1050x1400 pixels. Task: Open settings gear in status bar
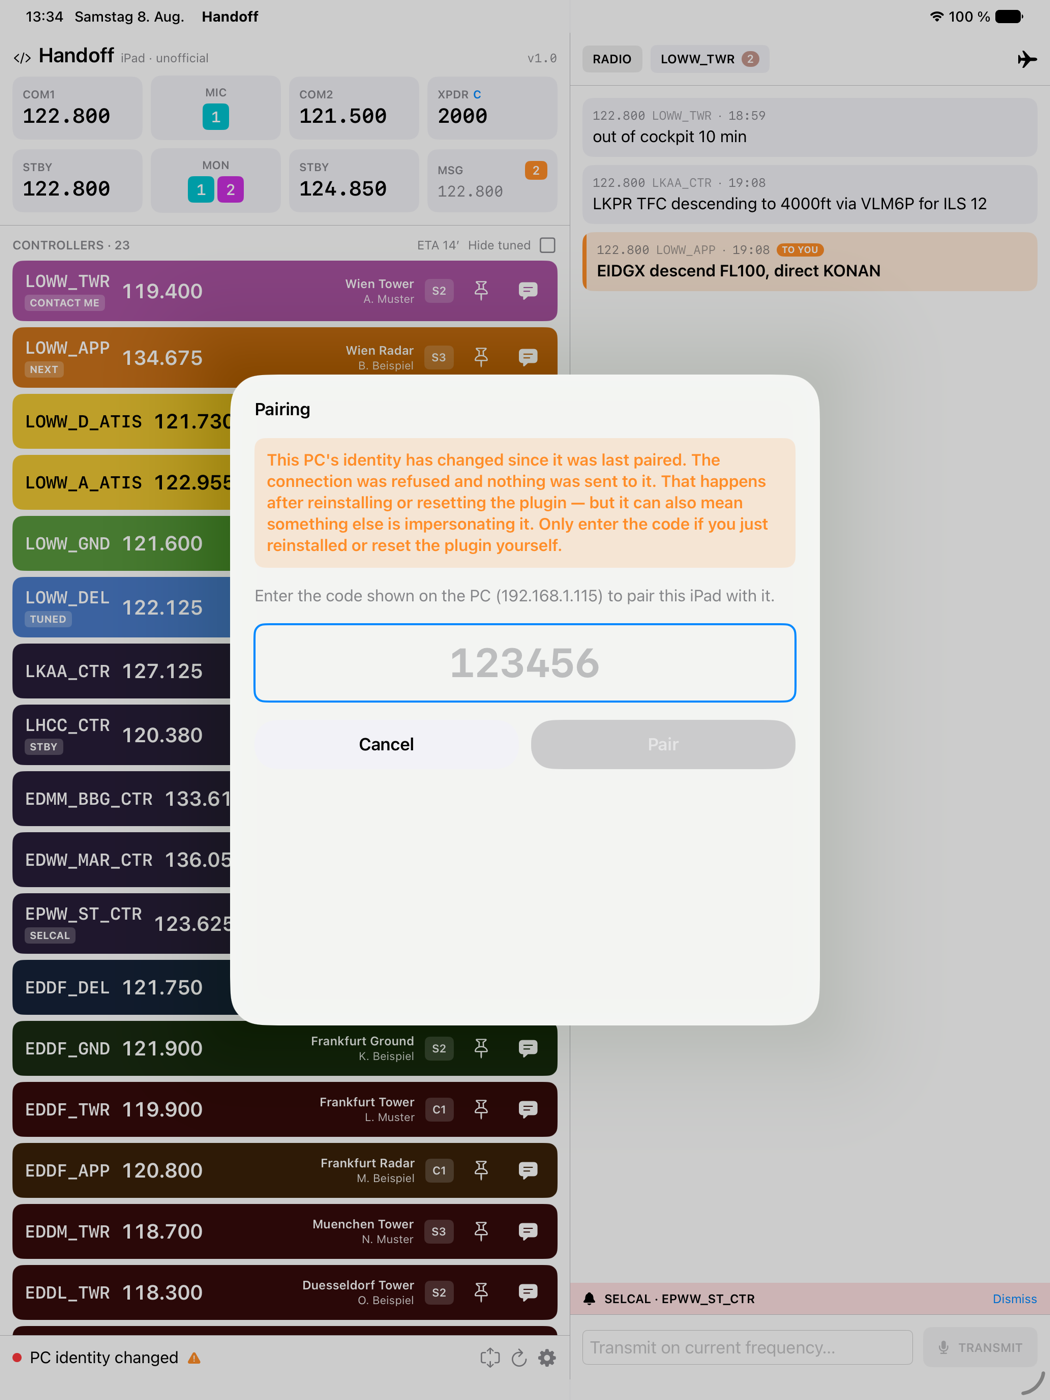[547, 1358]
